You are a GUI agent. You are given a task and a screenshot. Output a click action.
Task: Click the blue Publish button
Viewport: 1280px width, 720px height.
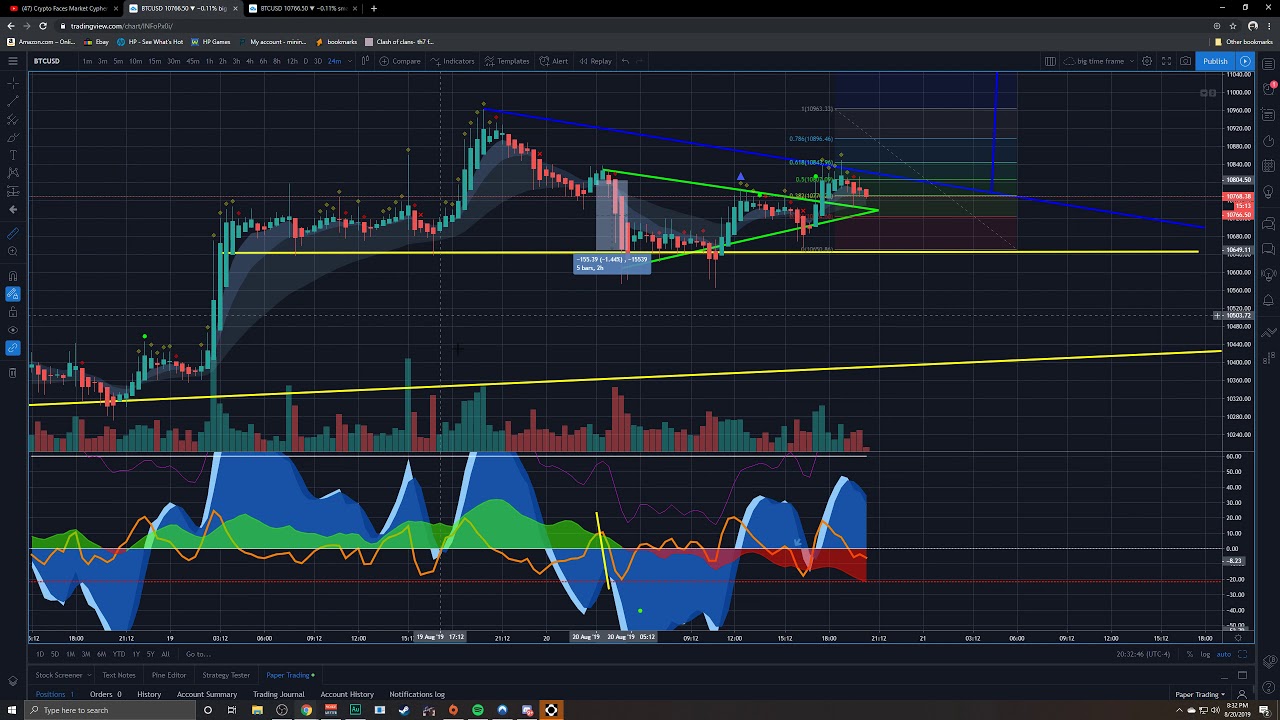1215,61
